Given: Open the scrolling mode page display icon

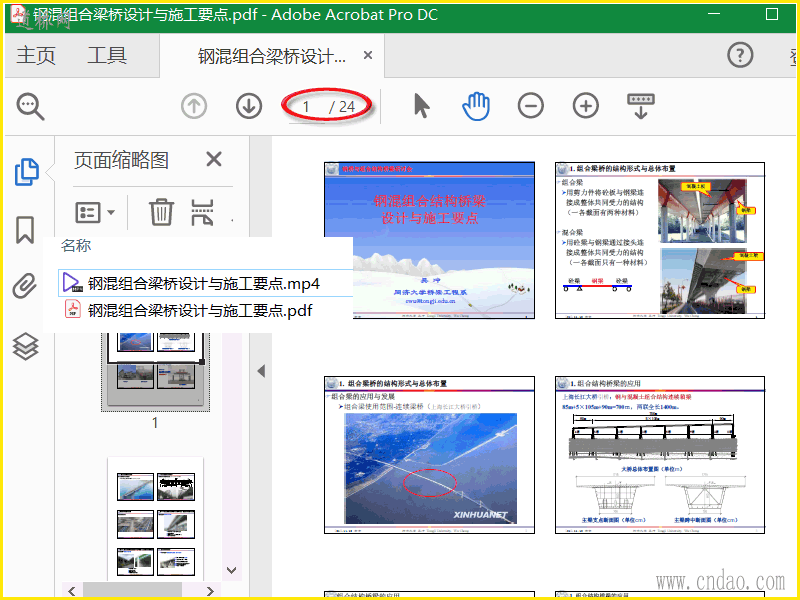Looking at the screenshot, I should 641,106.
